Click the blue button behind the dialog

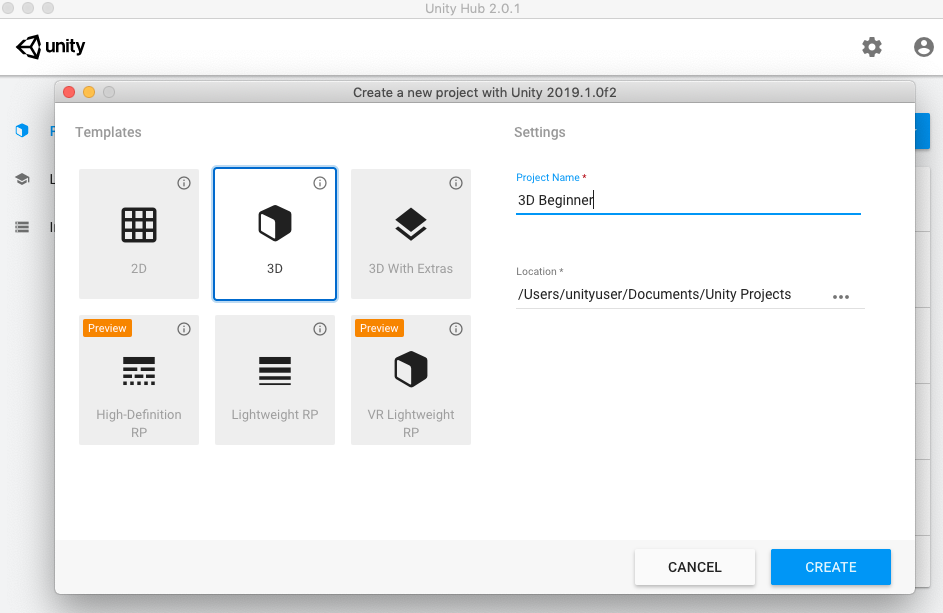(x=923, y=131)
